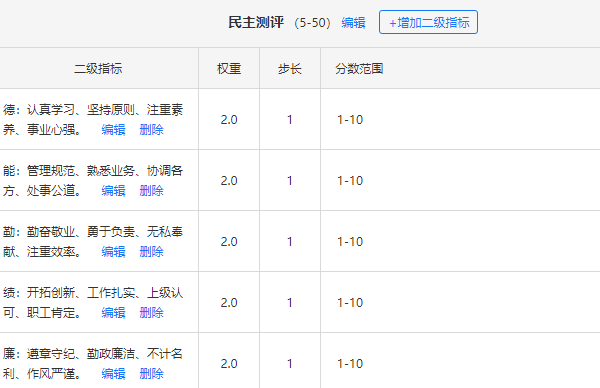Click weight 2.0 in the 德 row
The width and height of the screenshot is (600, 388).
pyautogui.click(x=229, y=120)
